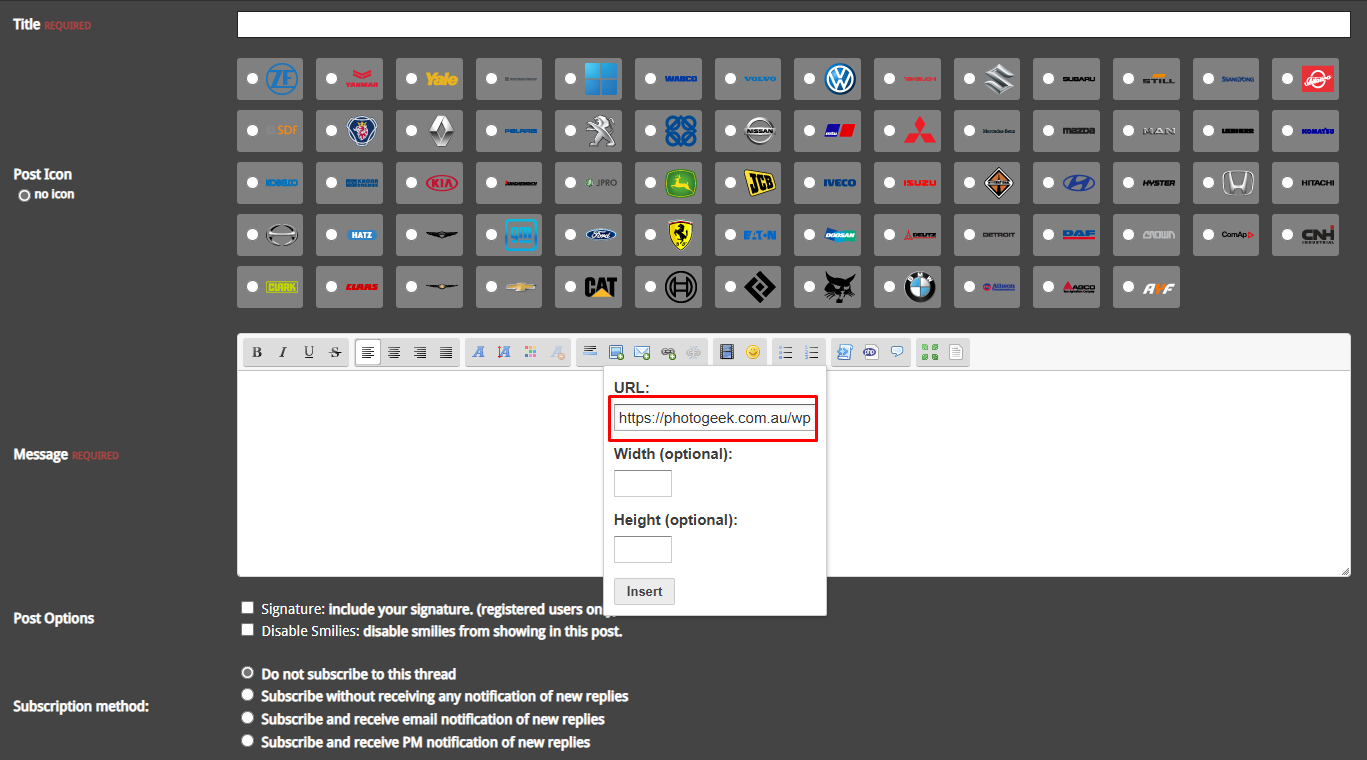Image resolution: width=1367 pixels, height=760 pixels.
Task: Open the font color palette
Action: point(531,352)
